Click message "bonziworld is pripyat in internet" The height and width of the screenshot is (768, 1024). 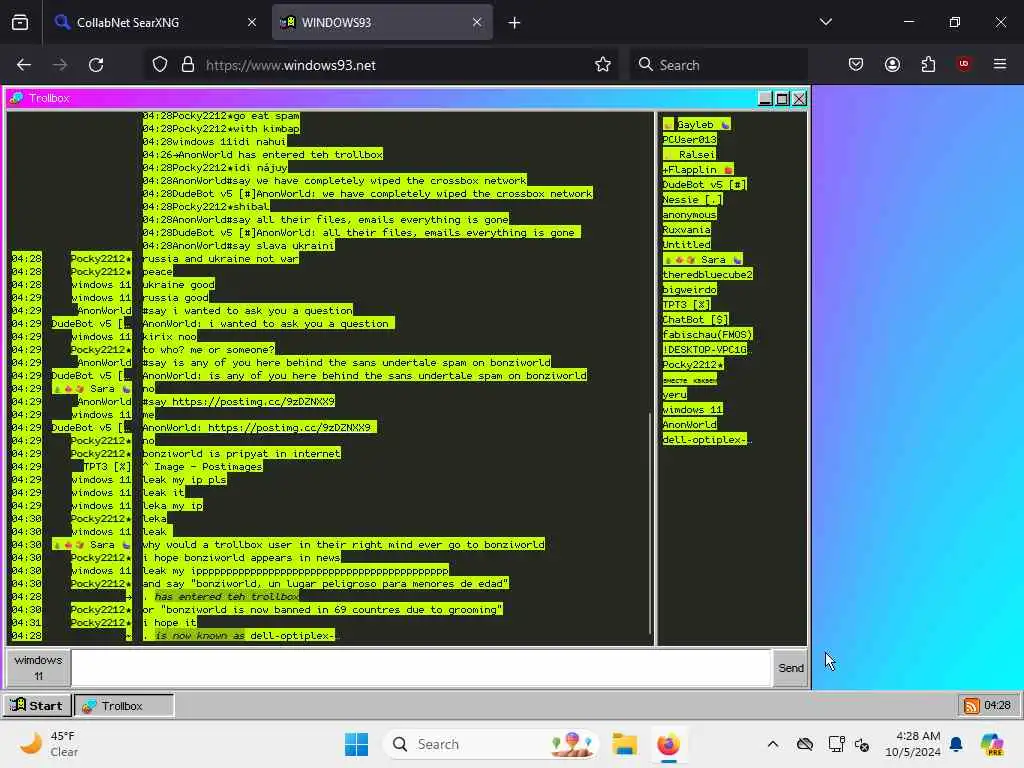pyautogui.click(x=242, y=453)
